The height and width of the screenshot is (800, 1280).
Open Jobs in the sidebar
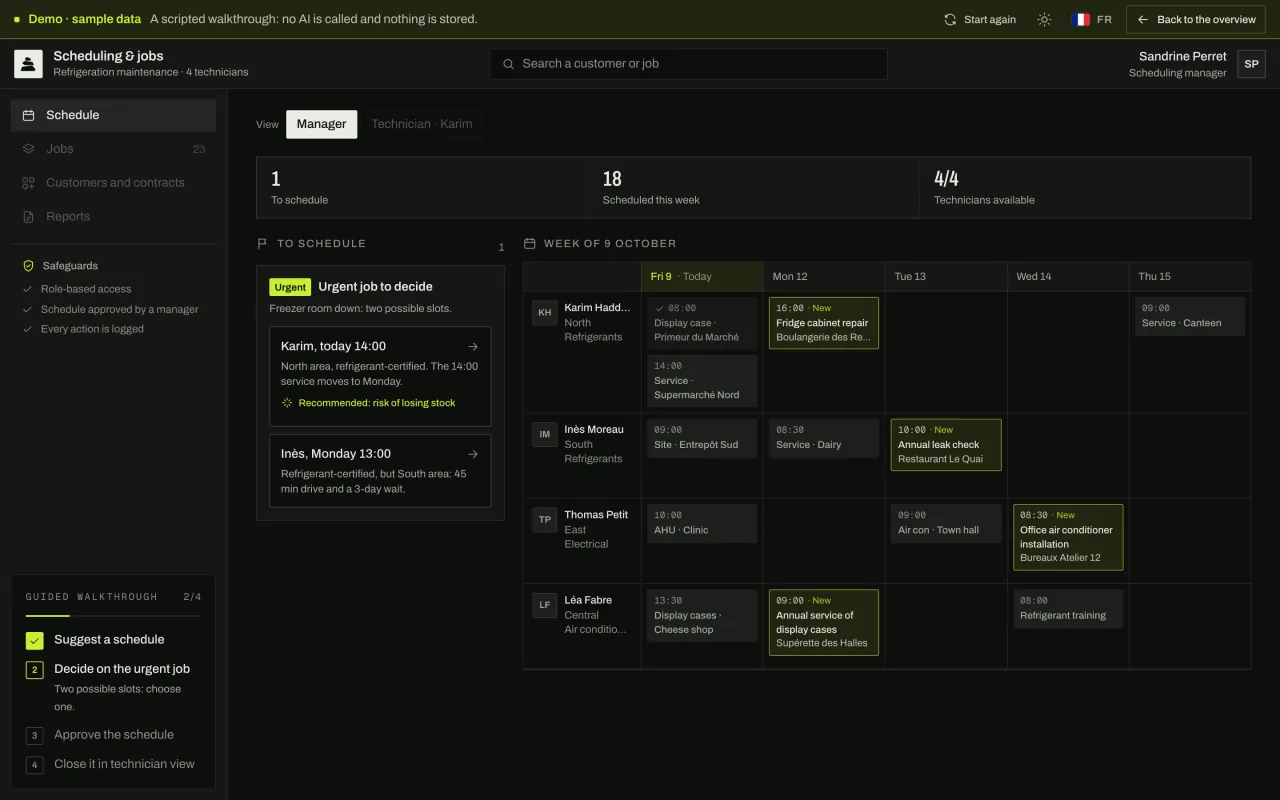pos(113,149)
